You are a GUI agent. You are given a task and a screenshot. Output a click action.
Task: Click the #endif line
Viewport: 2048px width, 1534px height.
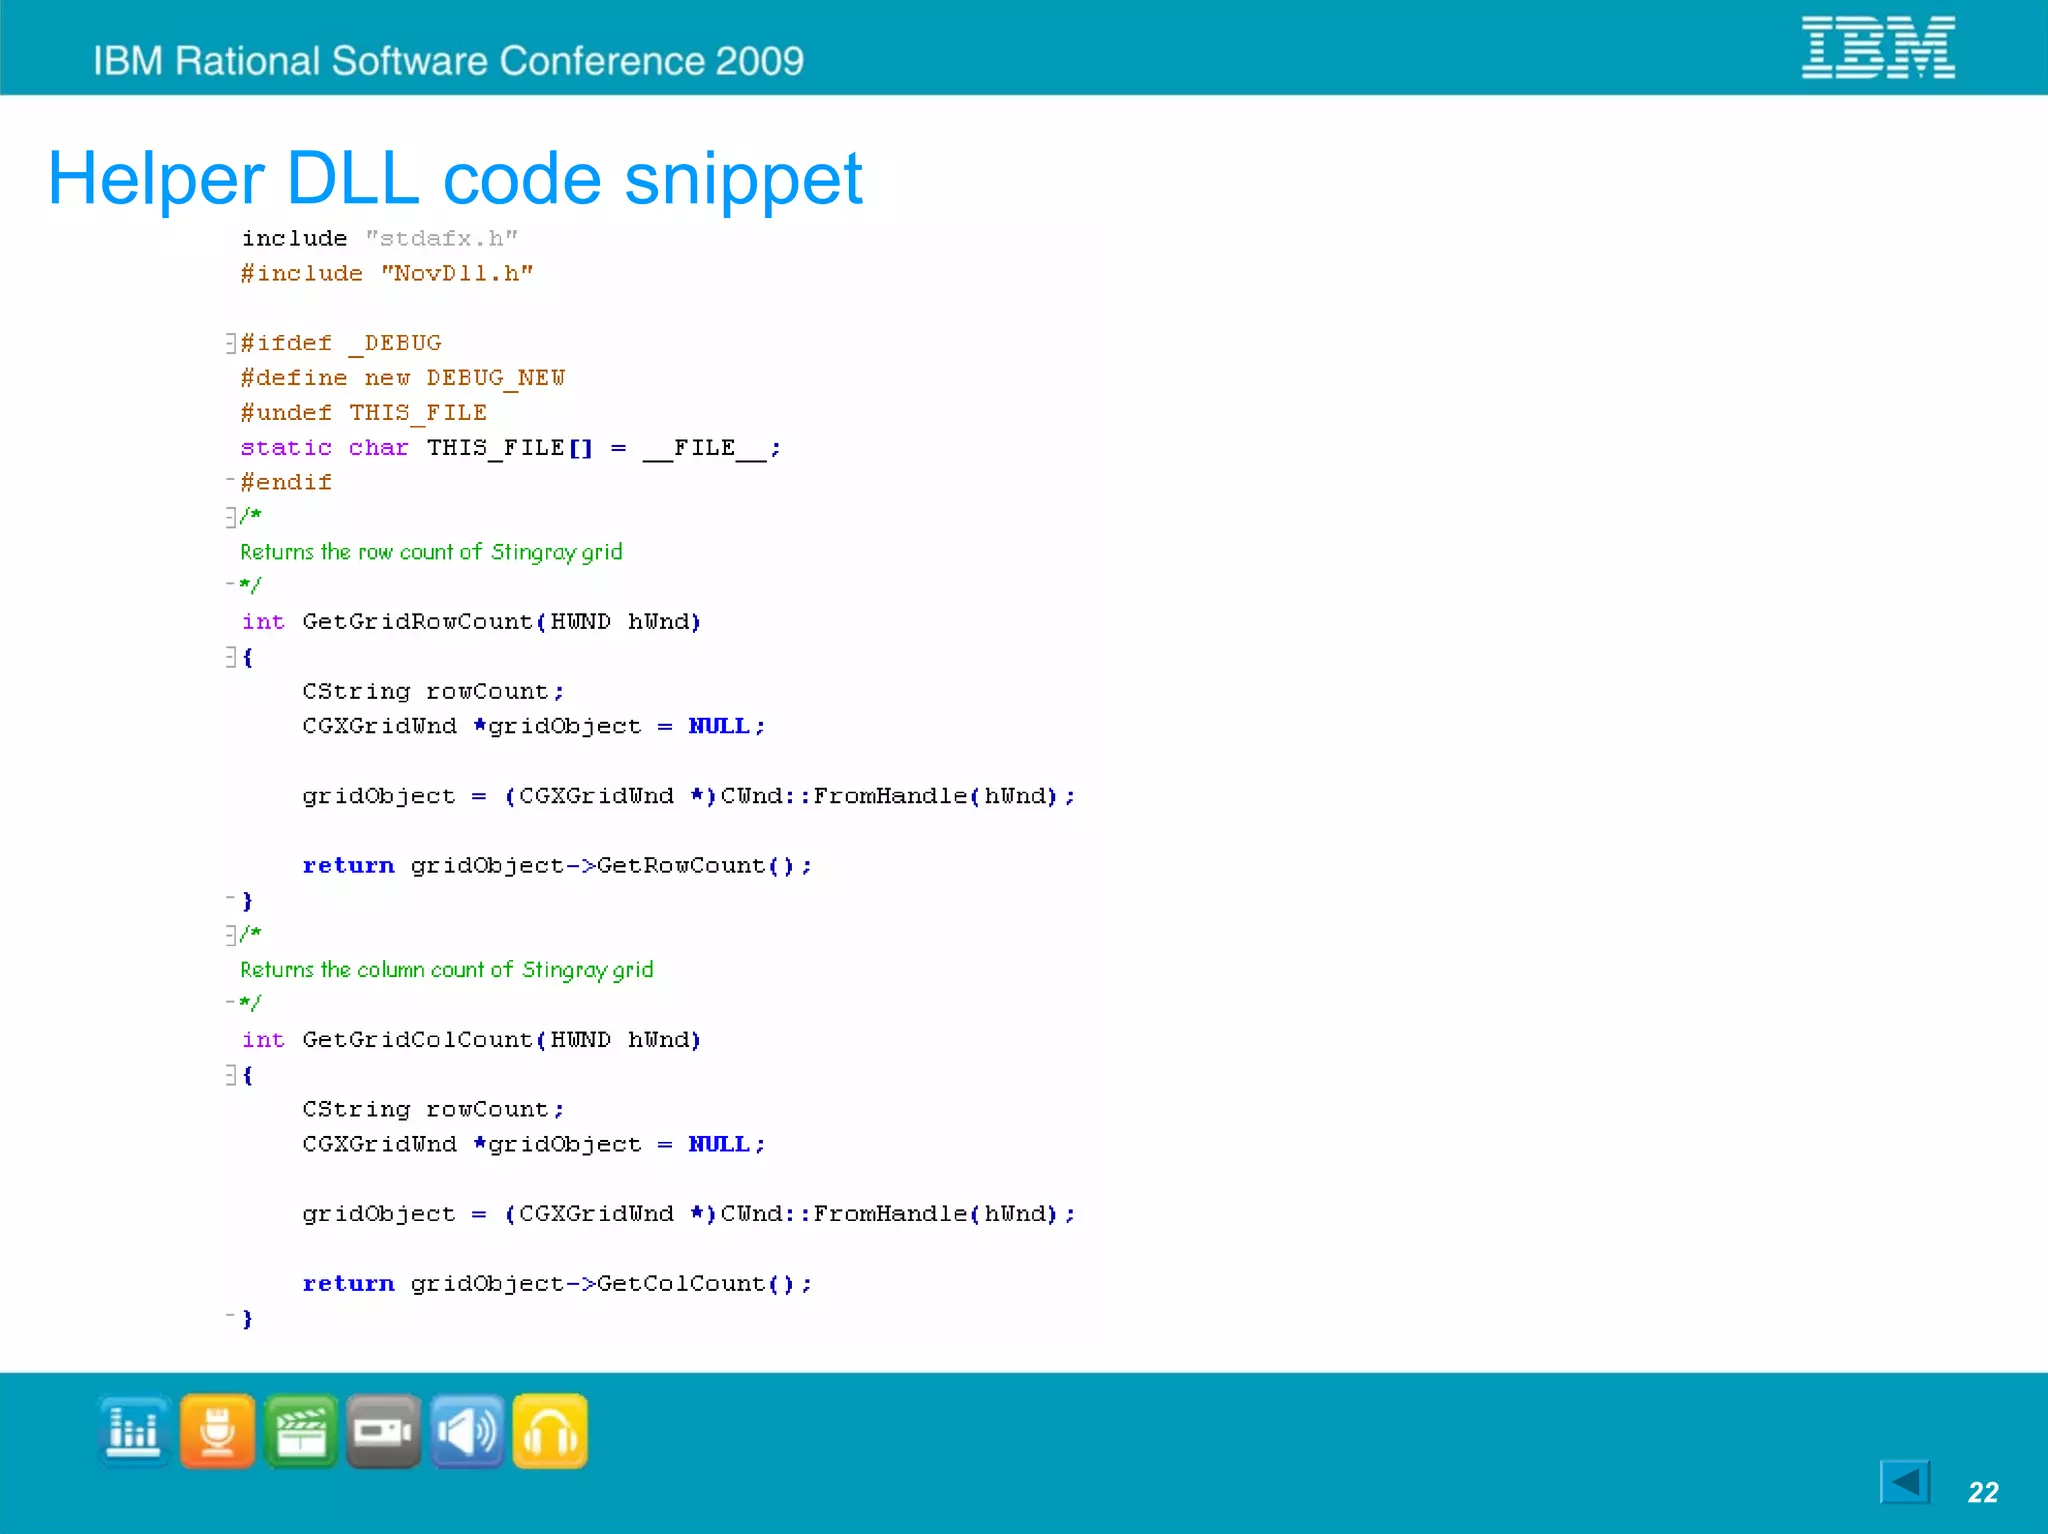286,482
